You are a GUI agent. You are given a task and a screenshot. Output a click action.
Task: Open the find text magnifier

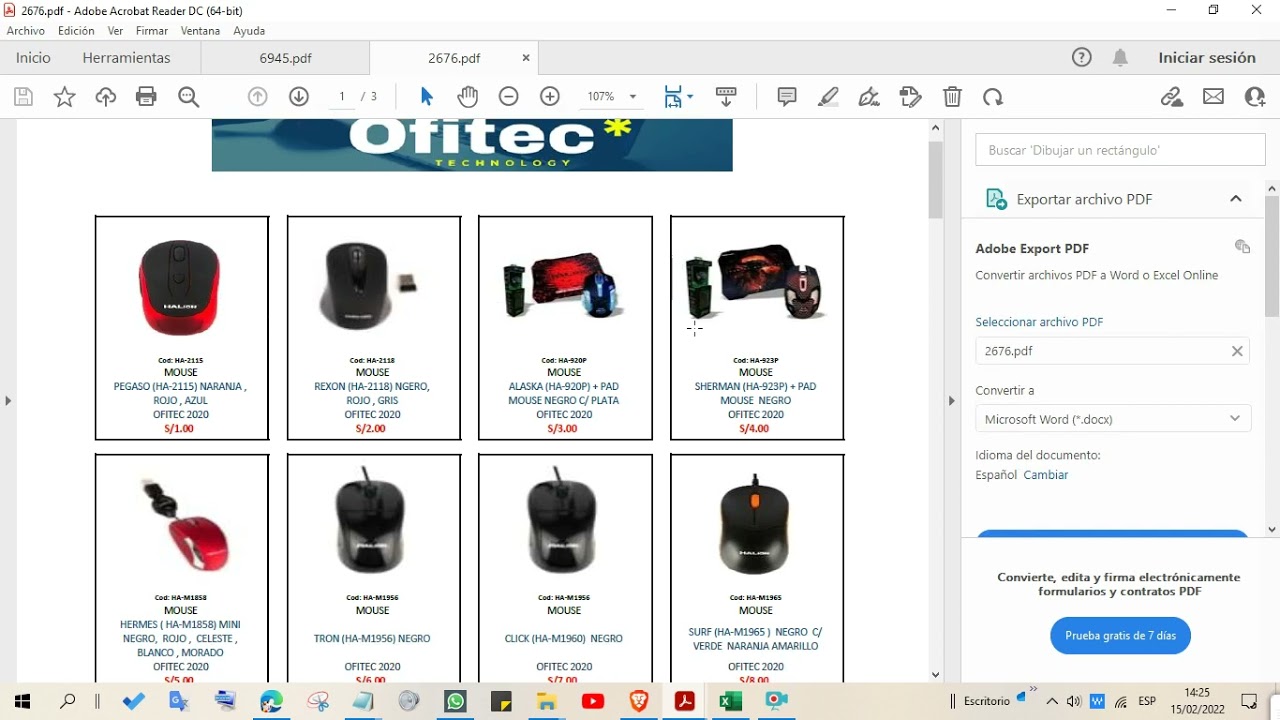188,97
